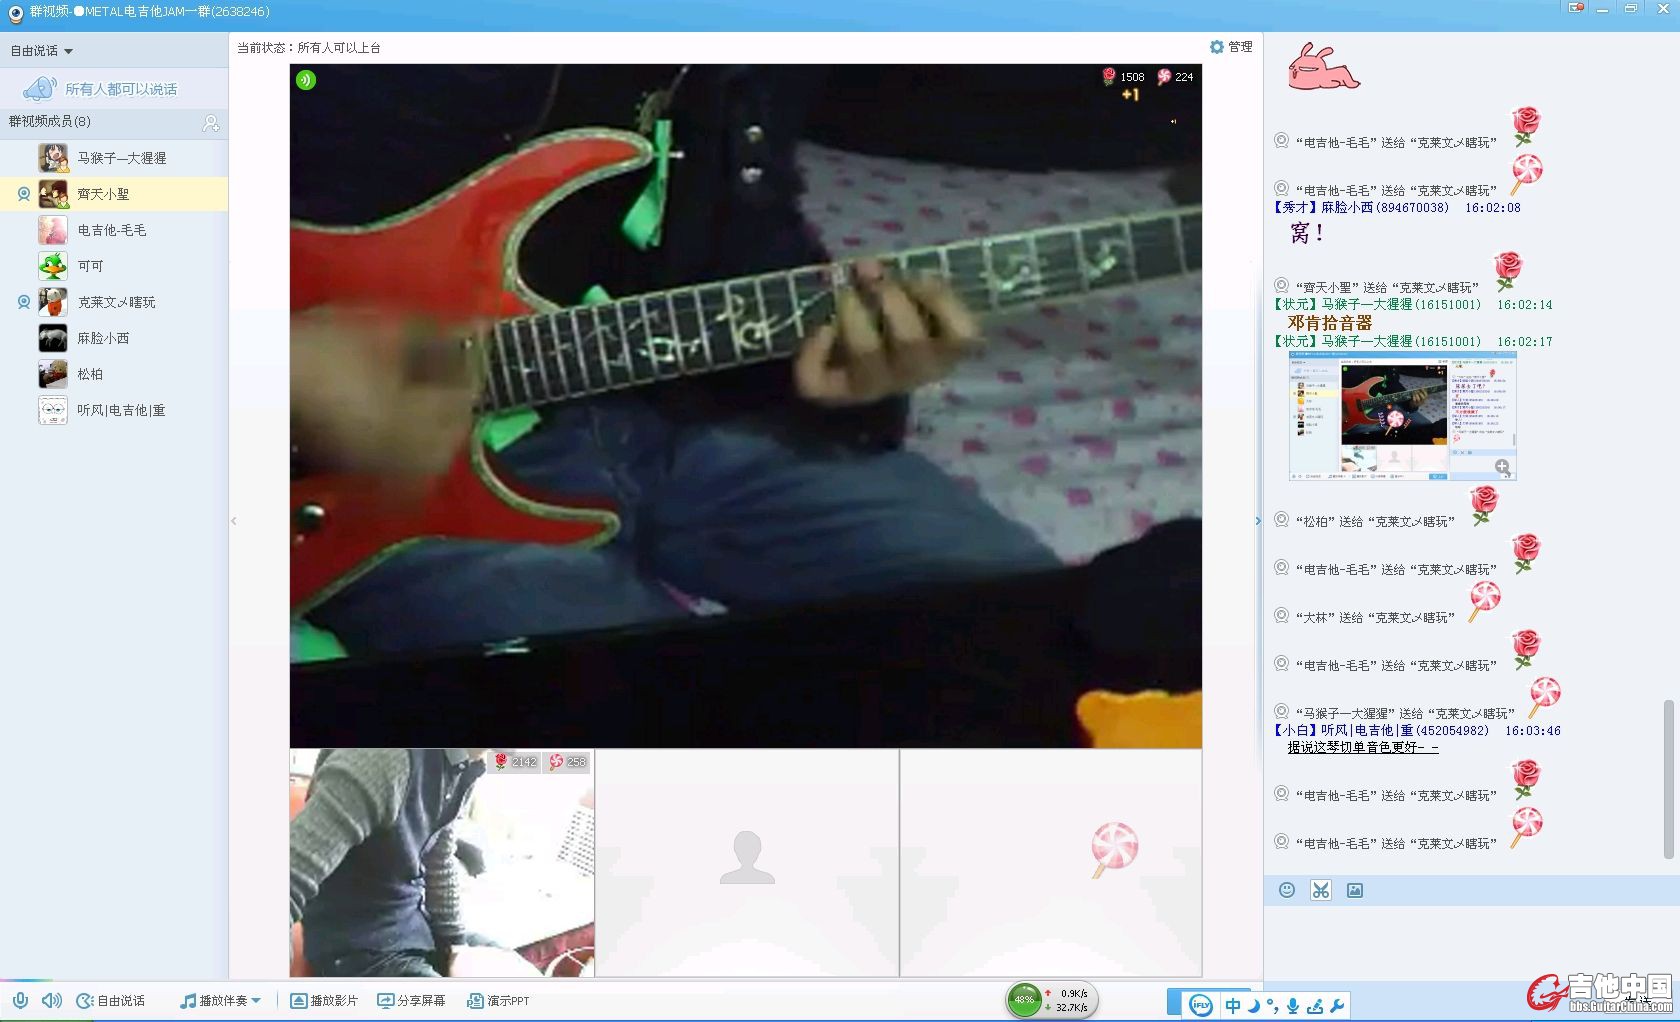Click the scissors screenshot tool
This screenshot has width=1680, height=1022.
[1321, 890]
